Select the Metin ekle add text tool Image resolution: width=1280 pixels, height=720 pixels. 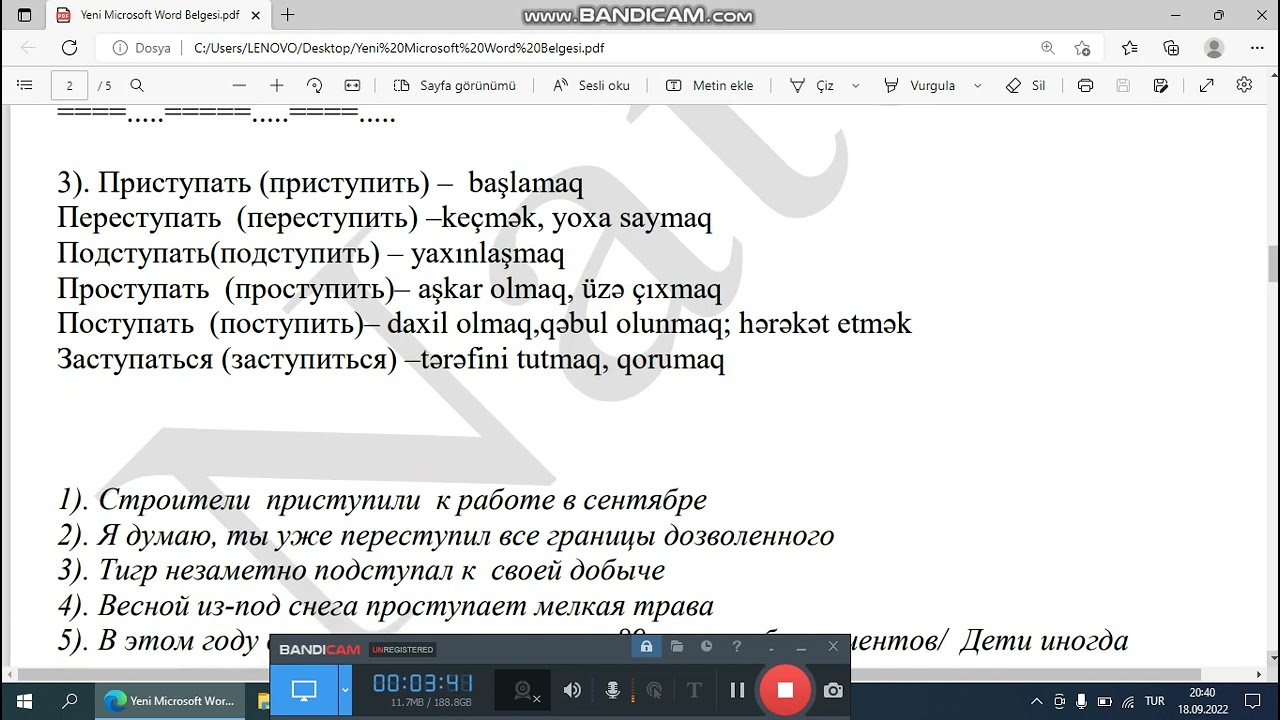pos(710,86)
